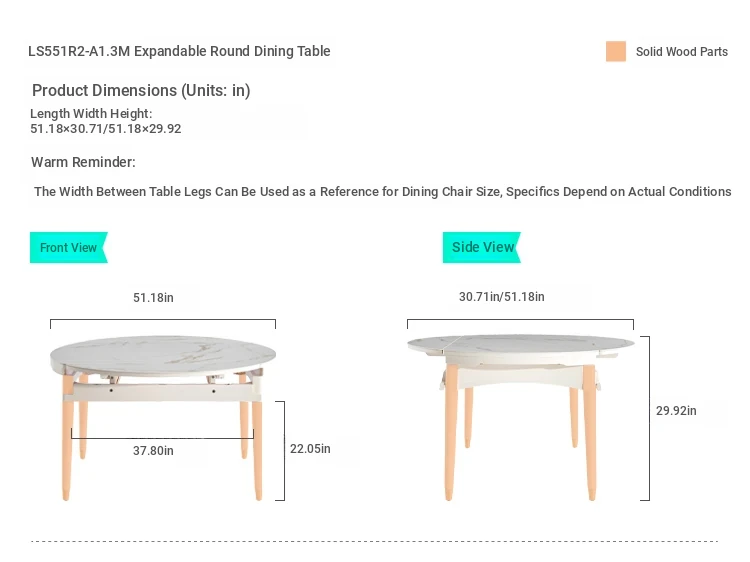Click the 30.71in/51.18in side width label
750x562 pixels.
tap(501, 297)
